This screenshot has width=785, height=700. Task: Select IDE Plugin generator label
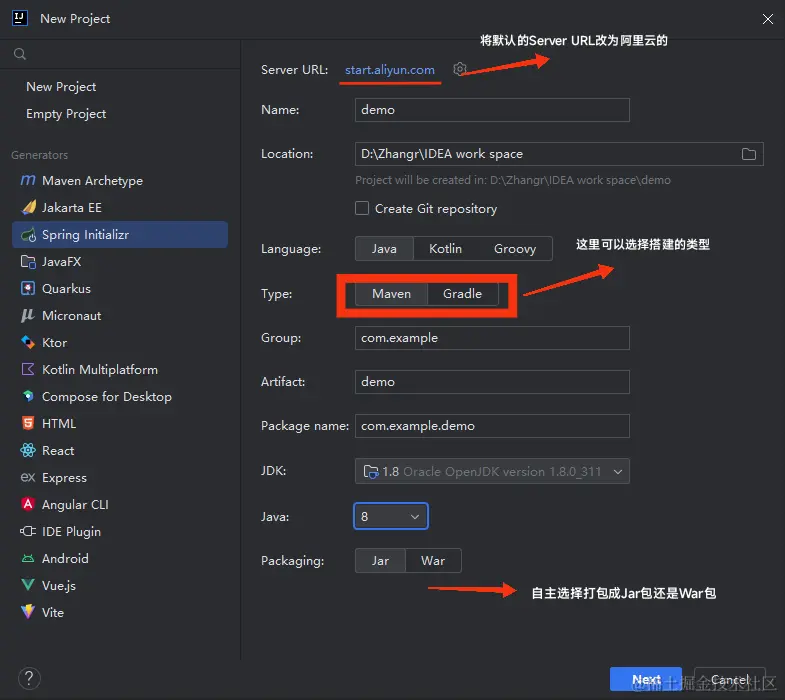coord(72,531)
